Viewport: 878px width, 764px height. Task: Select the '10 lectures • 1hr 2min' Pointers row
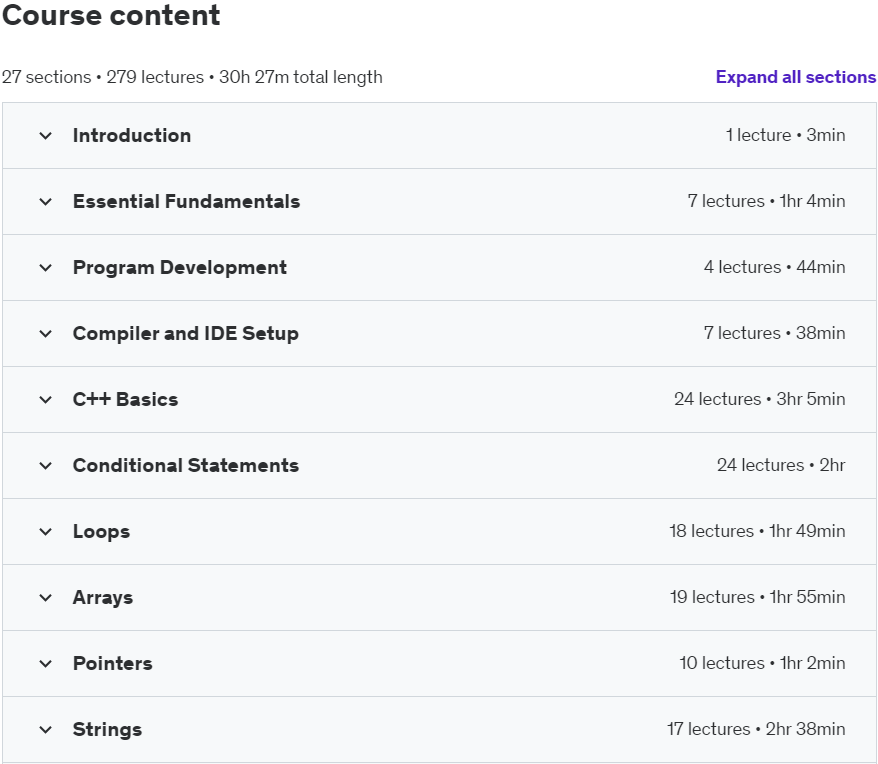point(762,664)
